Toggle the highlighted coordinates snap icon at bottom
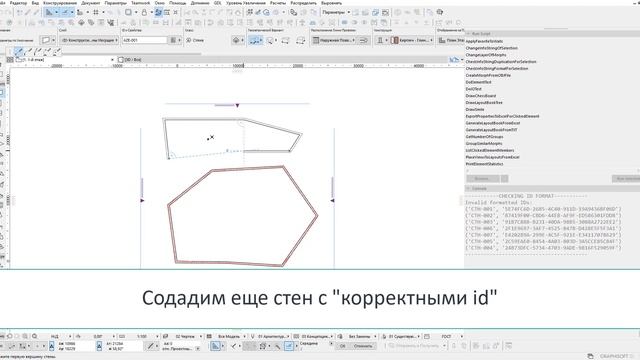This screenshot has height=360, width=640. (x=215, y=346)
